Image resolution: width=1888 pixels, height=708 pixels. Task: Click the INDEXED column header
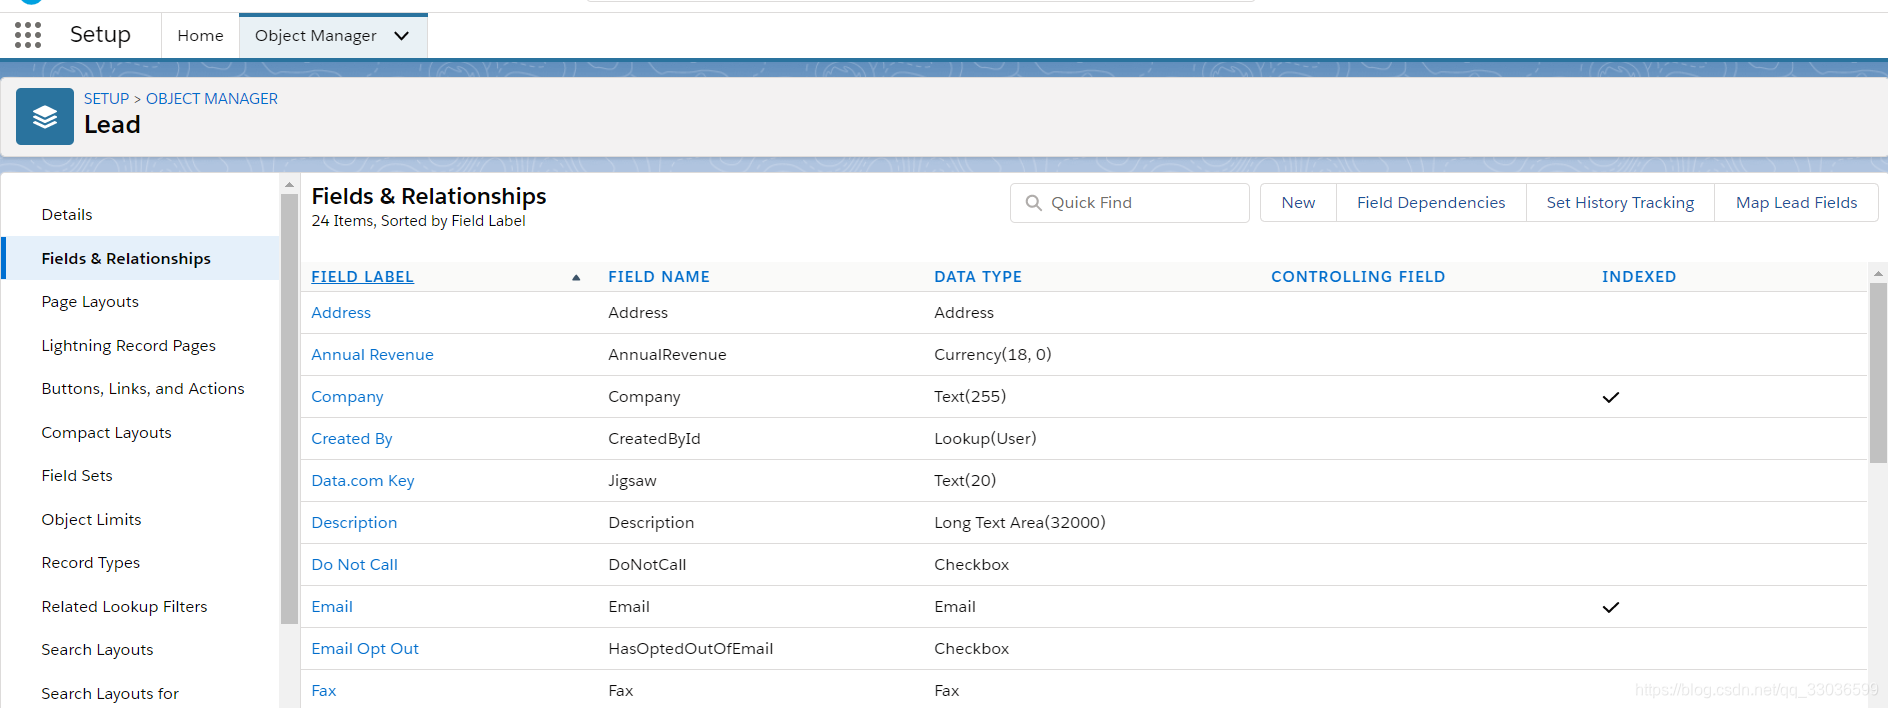1639,277
